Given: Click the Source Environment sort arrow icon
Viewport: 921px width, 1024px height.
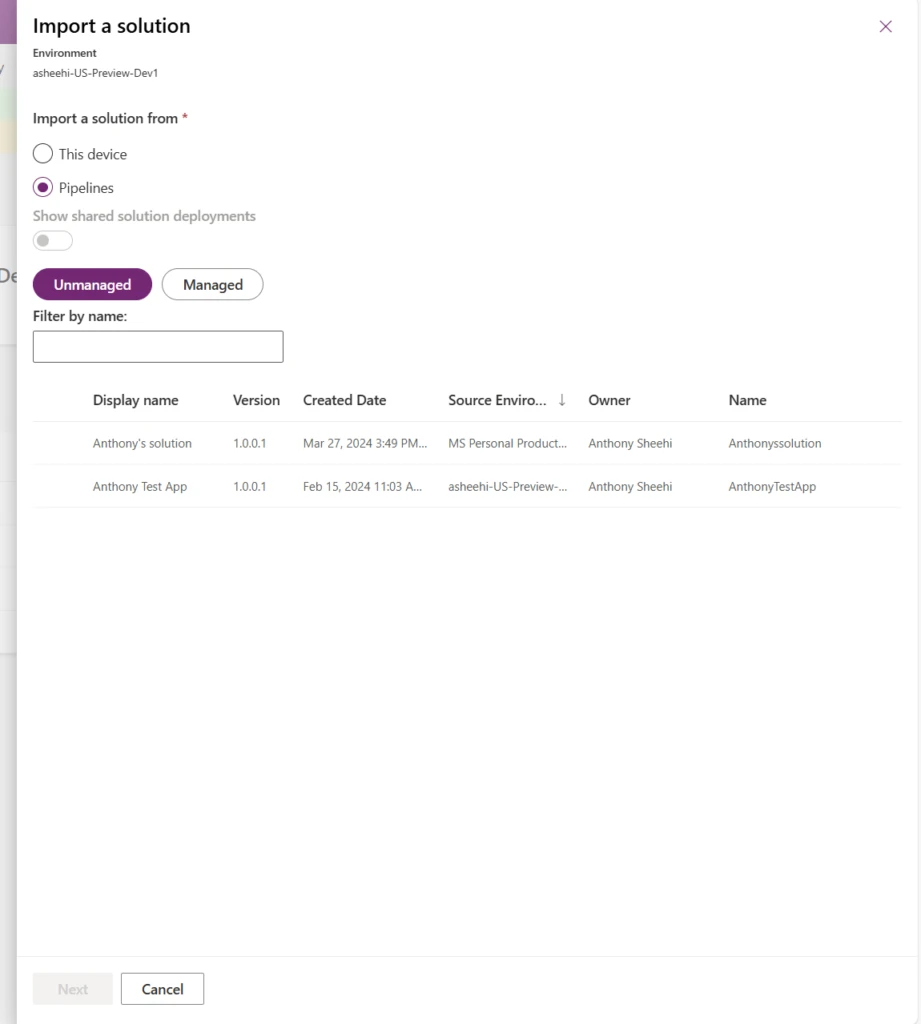Looking at the screenshot, I should point(562,400).
